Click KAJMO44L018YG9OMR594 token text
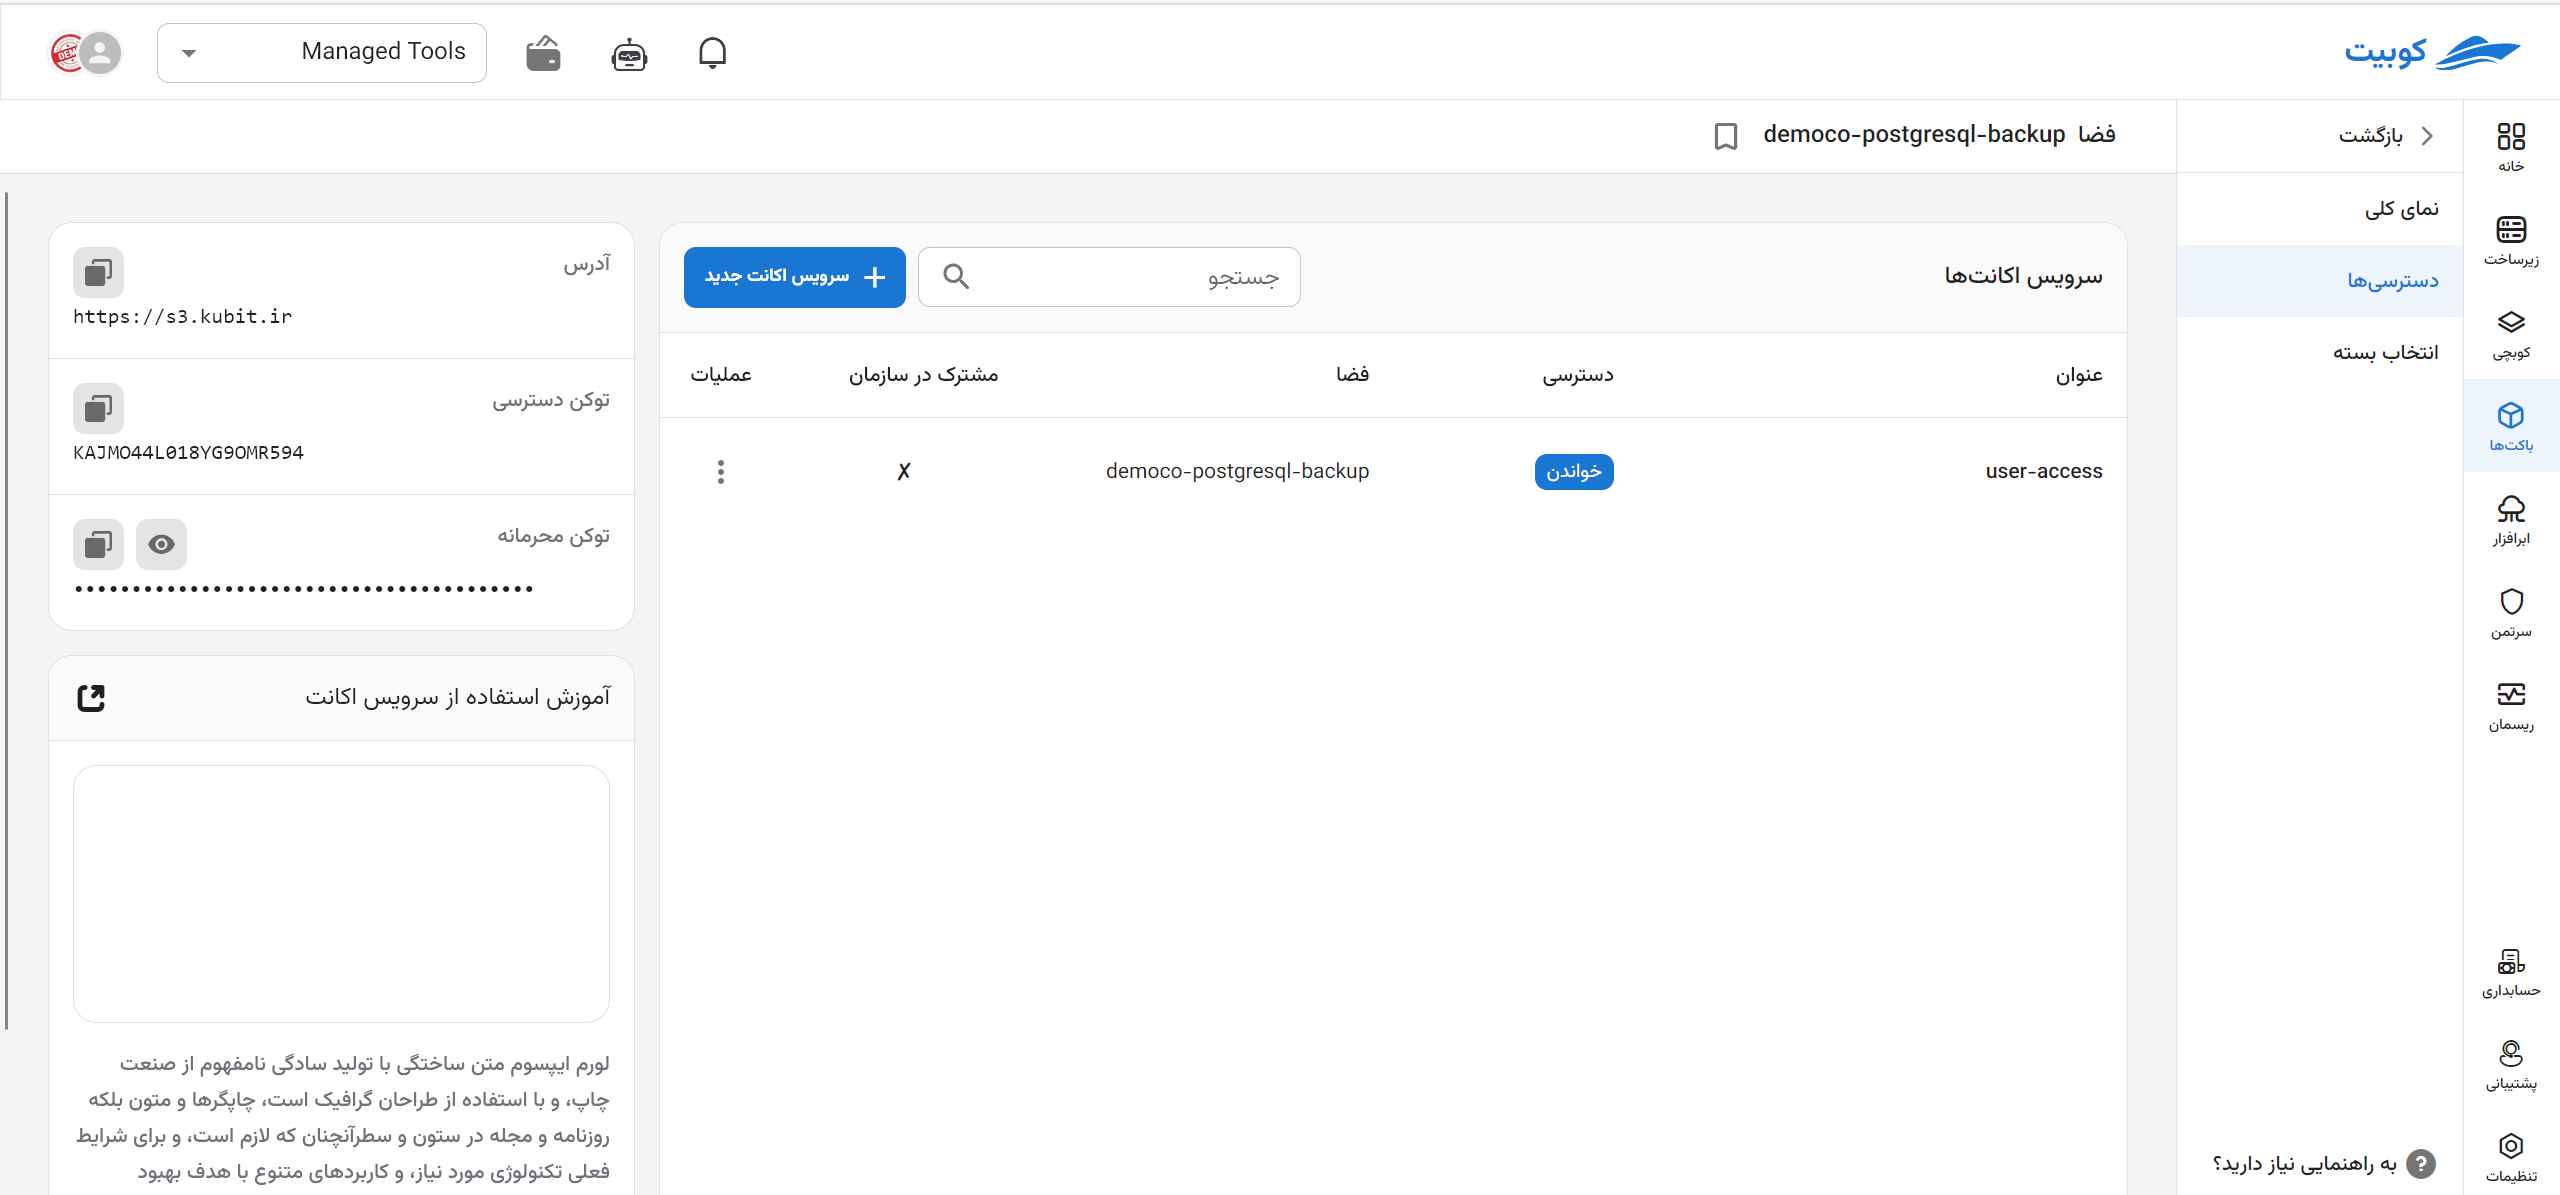The height and width of the screenshot is (1195, 2560). click(188, 453)
